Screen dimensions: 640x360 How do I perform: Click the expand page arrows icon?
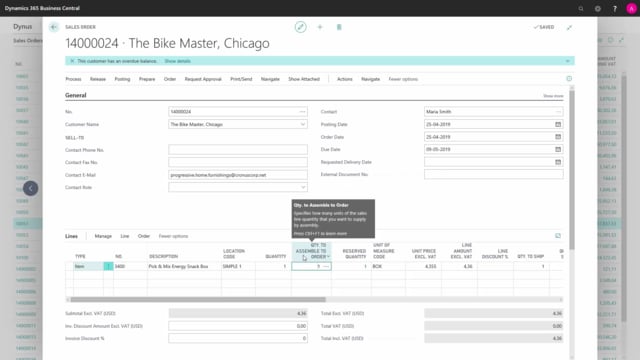(569, 27)
